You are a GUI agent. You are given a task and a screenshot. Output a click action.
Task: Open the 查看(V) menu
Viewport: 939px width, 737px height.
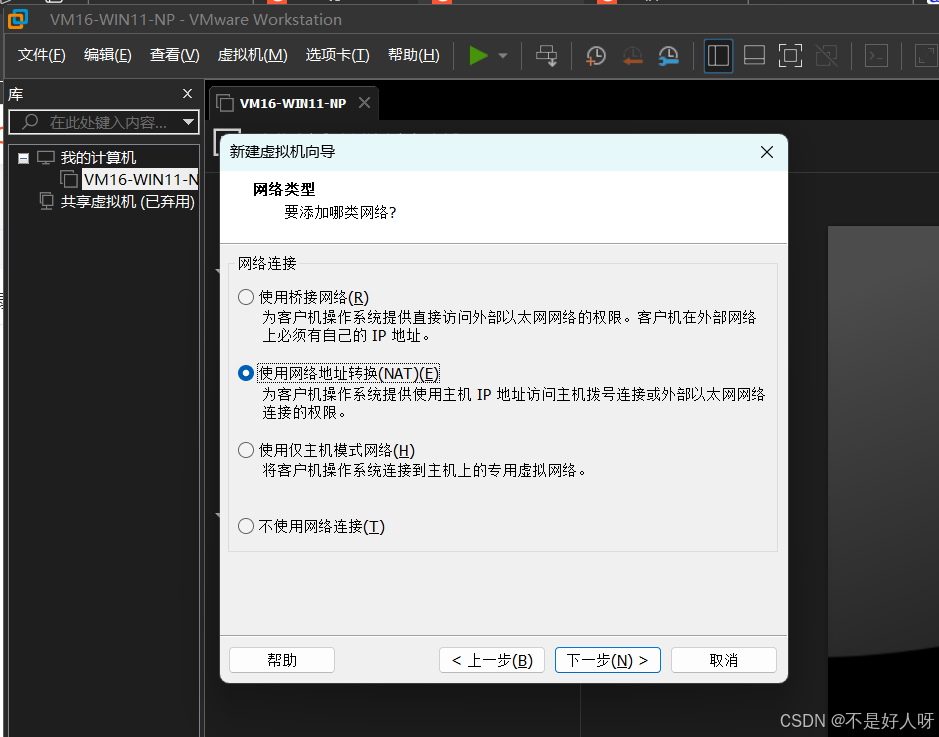[x=174, y=55]
